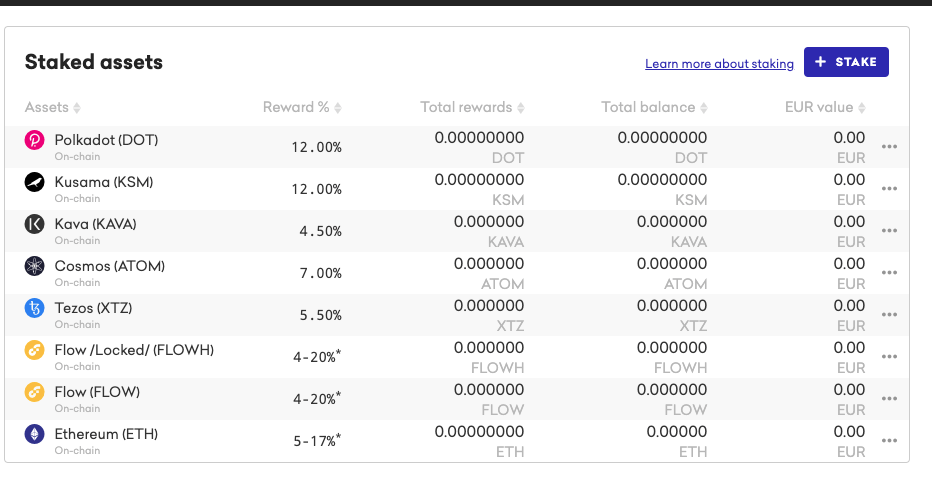Click the Tezos (XTZ) coin icon
Image resolution: width=932 pixels, height=481 pixels.
tap(35, 309)
